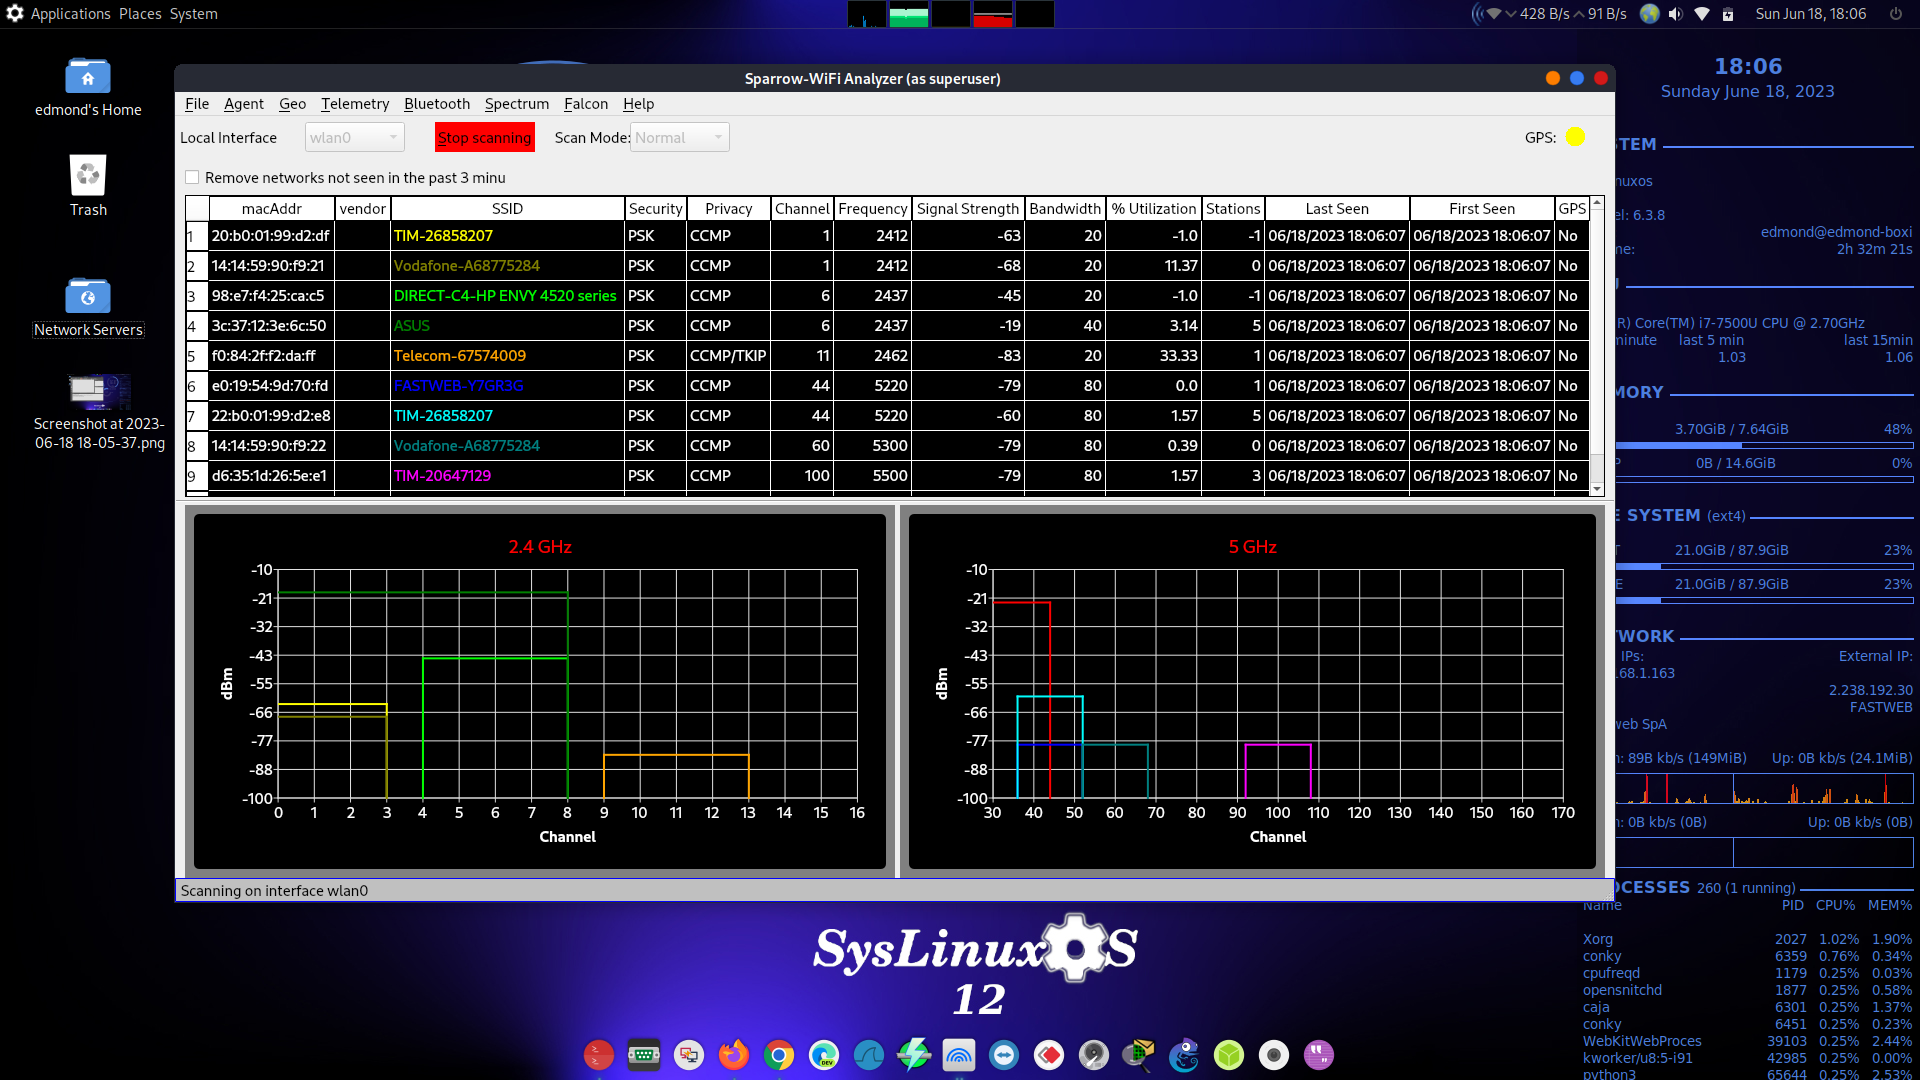Open edmond's Home desktop folder
Screen dimensions: 1920x1080
click(88, 87)
